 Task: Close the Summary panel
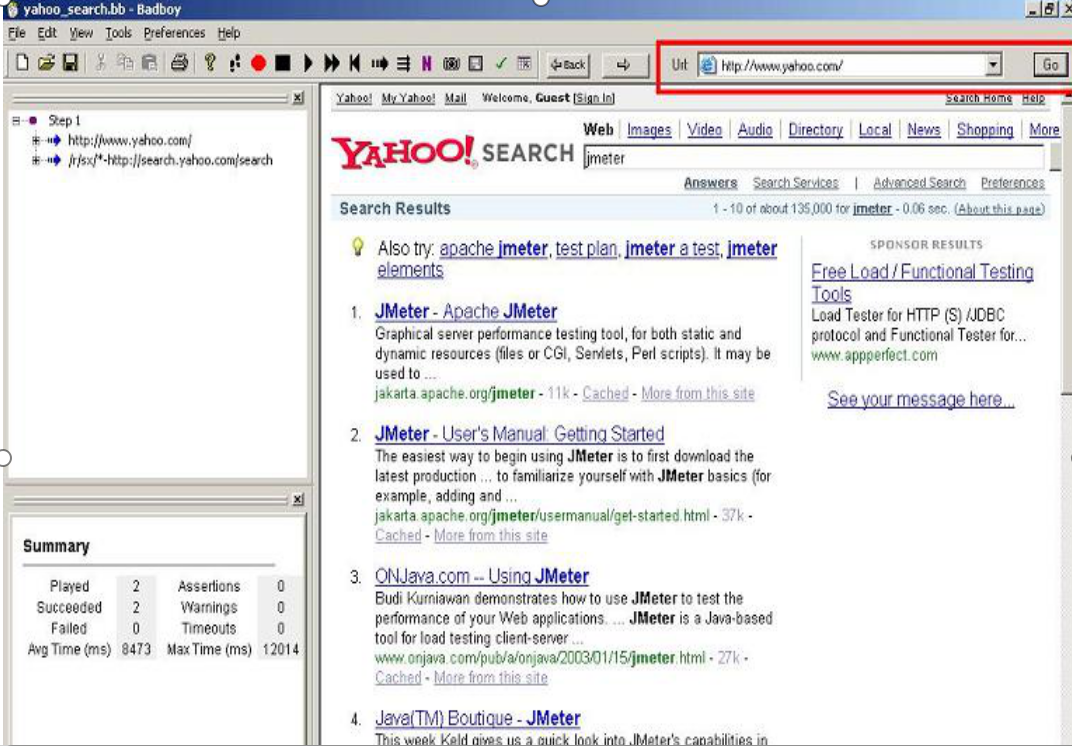[x=298, y=499]
